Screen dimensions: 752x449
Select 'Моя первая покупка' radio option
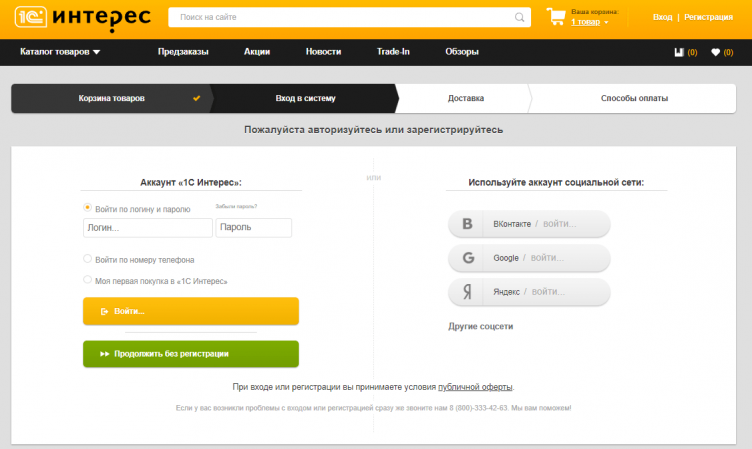click(88, 281)
